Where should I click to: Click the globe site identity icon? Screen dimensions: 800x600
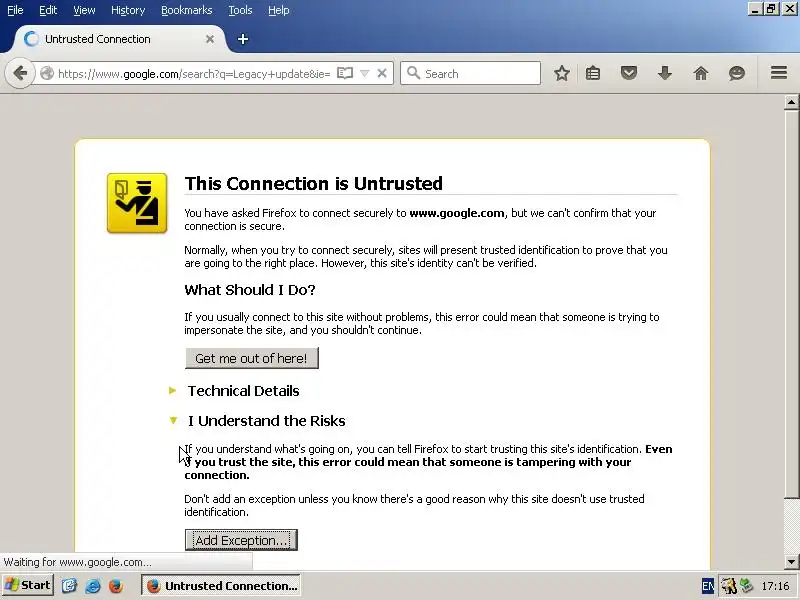point(47,73)
